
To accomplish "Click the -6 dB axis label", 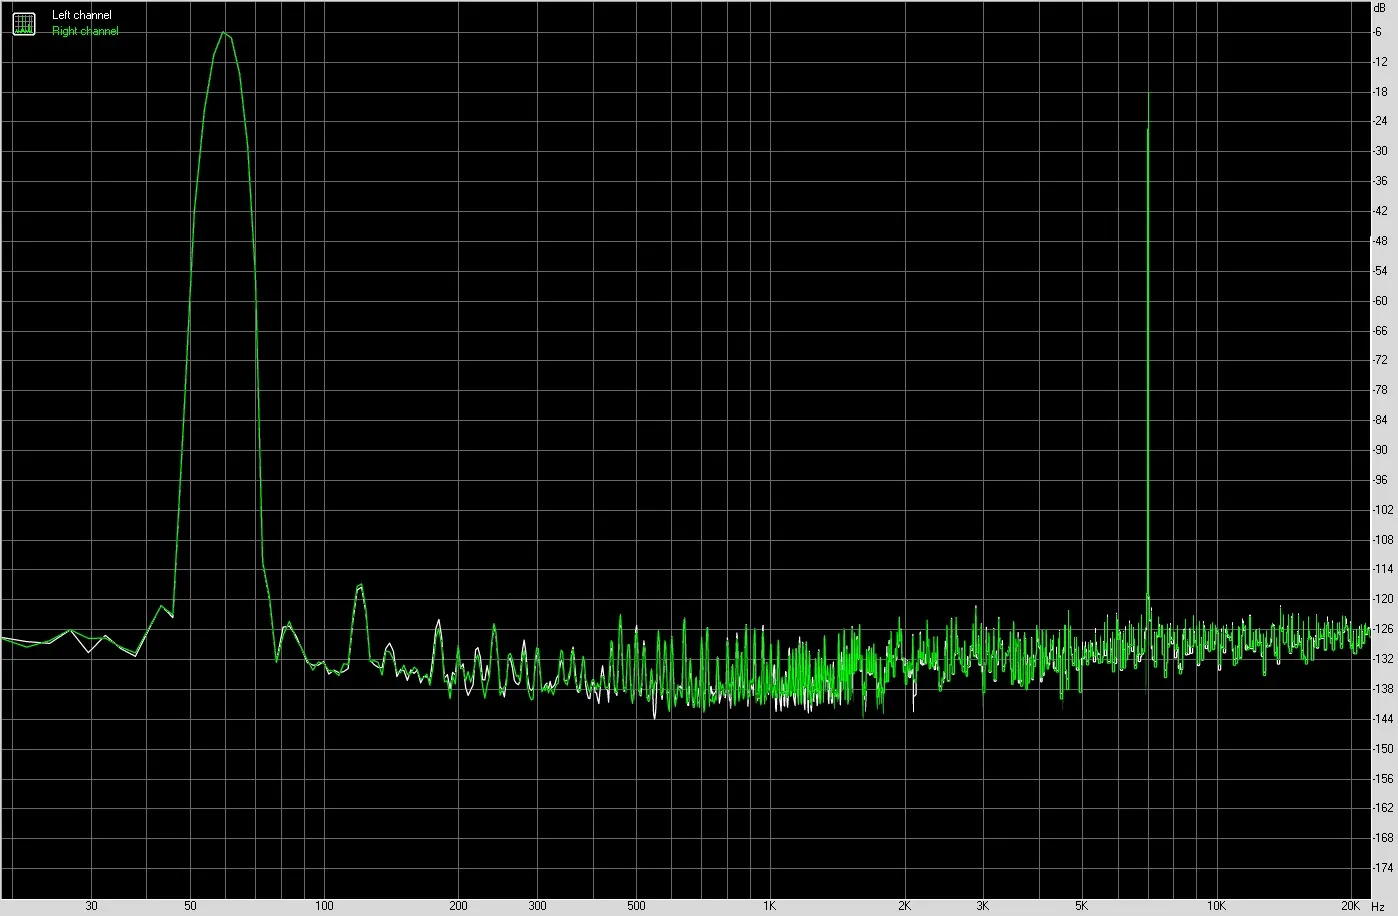I will 1379,32.
